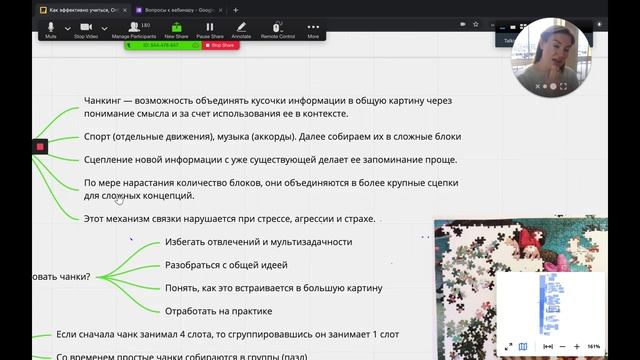This screenshot has height=360, width=640.
Task: Select 'Понять, как это встраивается' node
Action: point(274,288)
